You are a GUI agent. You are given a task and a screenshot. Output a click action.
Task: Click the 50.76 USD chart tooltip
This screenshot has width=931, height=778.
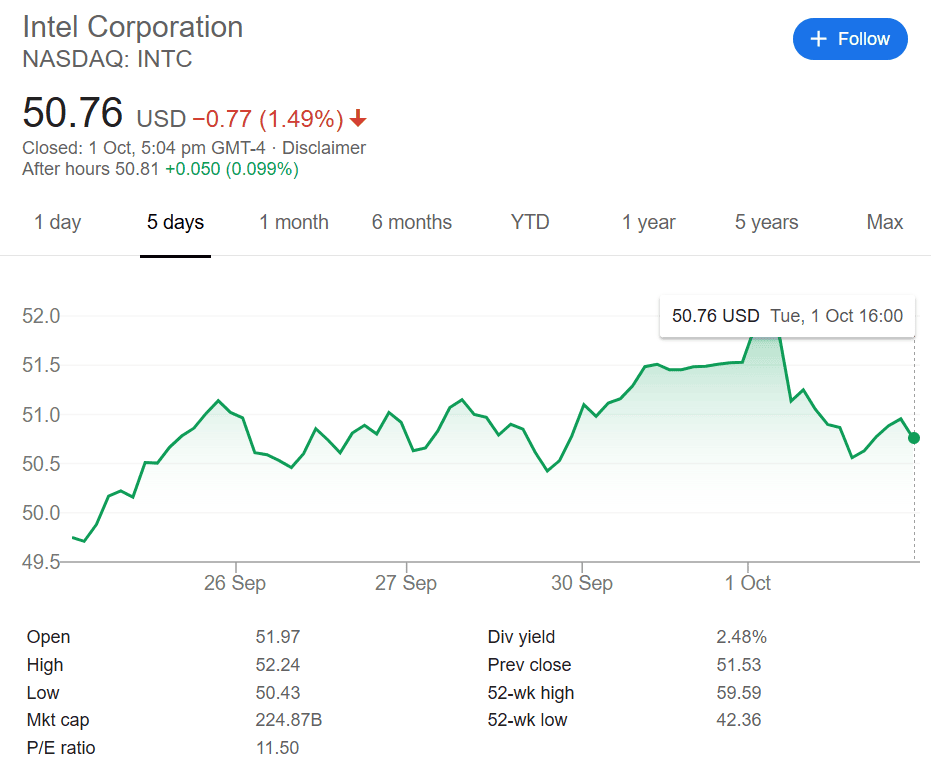[x=787, y=316]
